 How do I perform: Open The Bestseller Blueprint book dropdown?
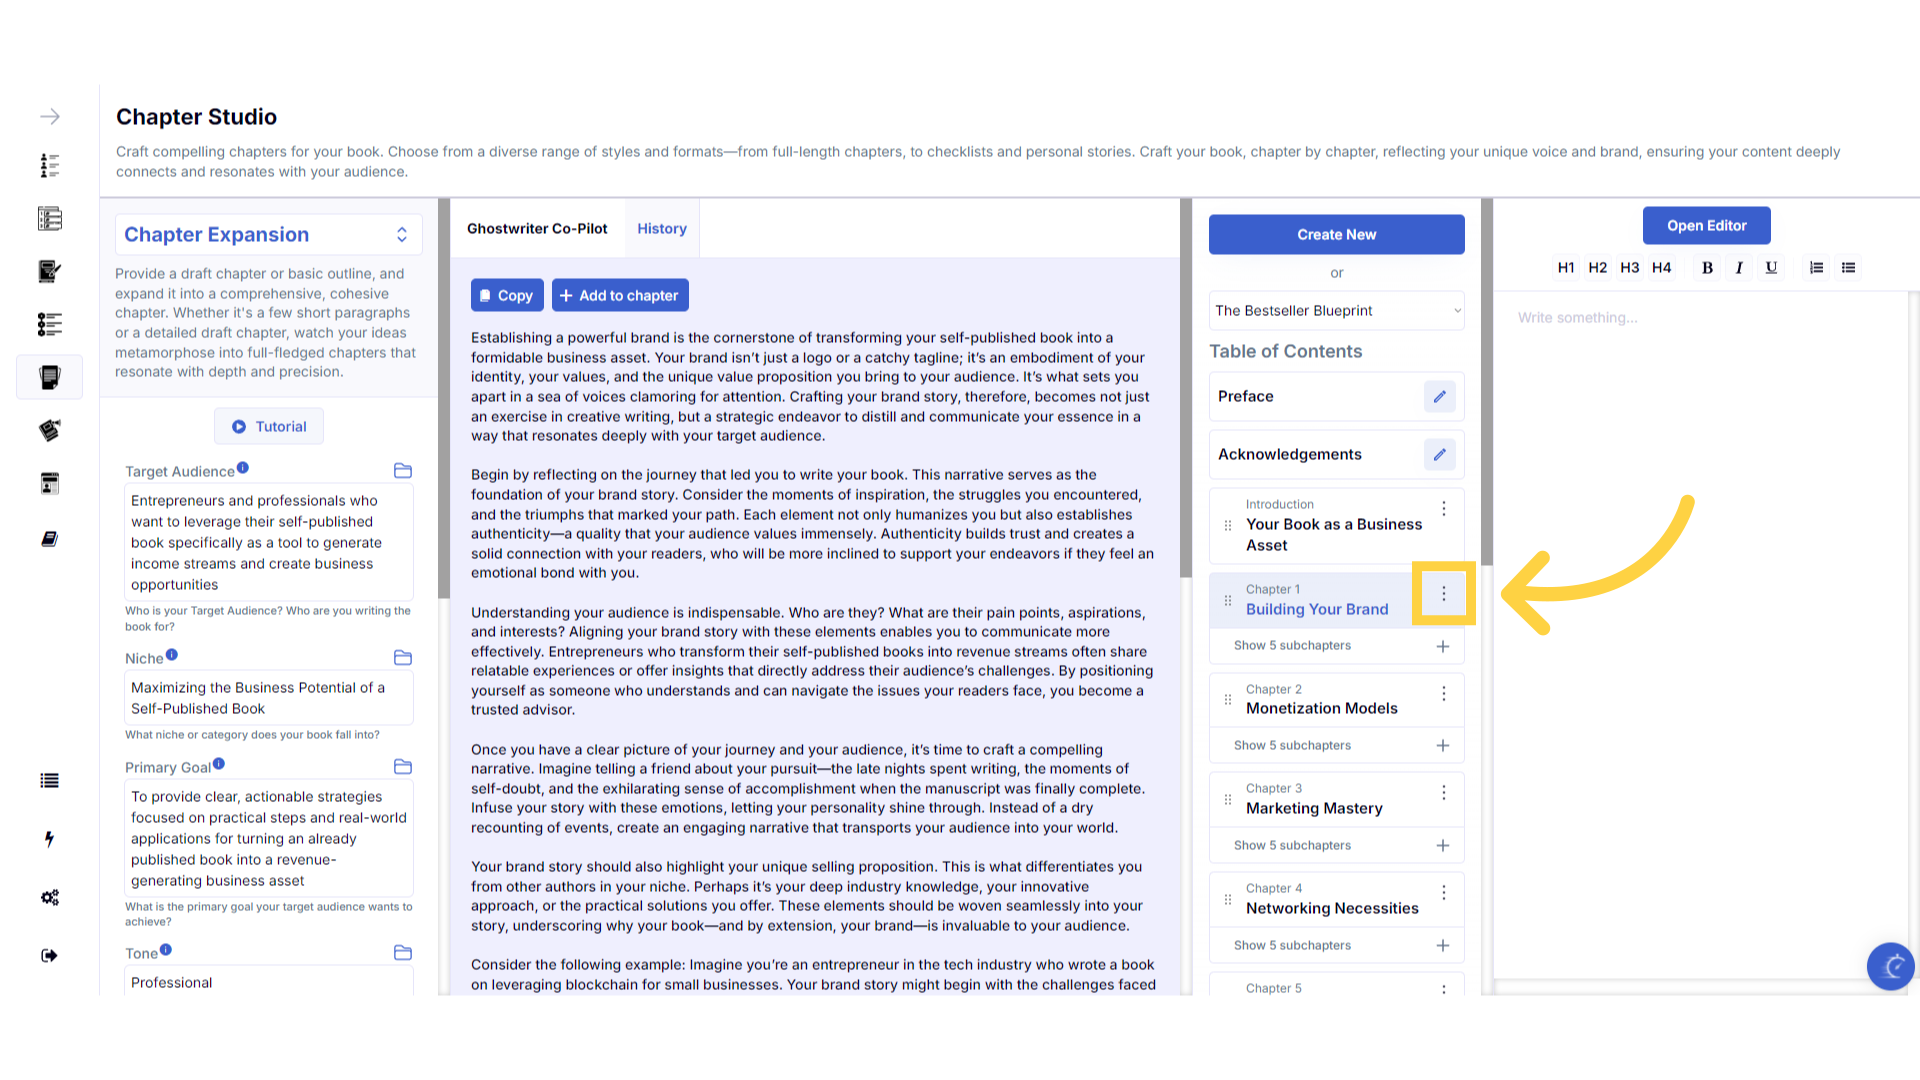click(x=1336, y=311)
